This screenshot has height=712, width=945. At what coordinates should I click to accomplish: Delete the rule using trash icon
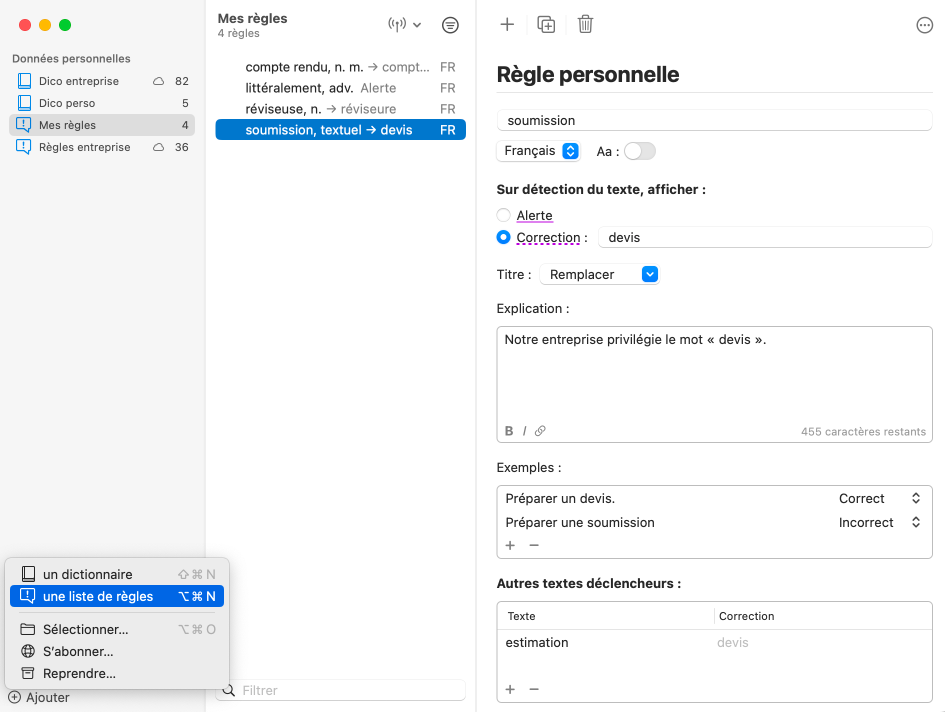coord(585,25)
